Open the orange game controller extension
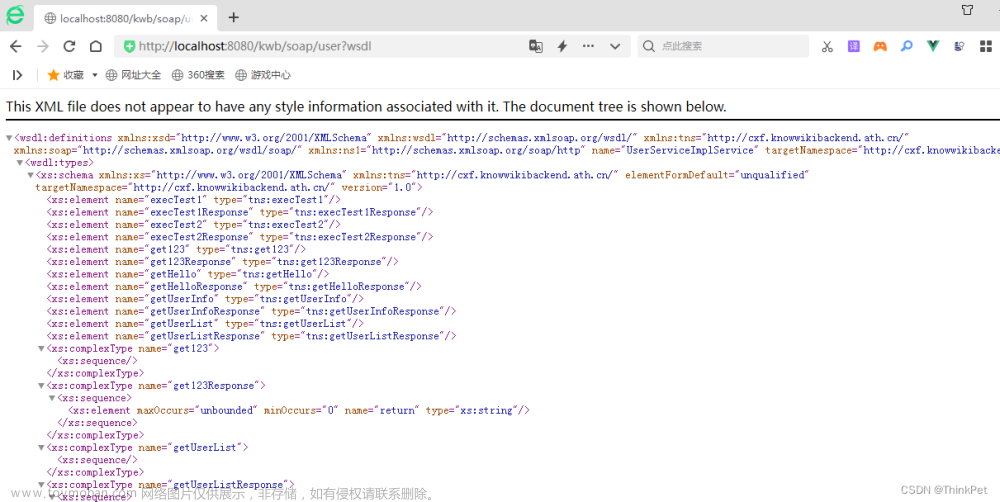This screenshot has width=1000, height=502. (x=880, y=46)
